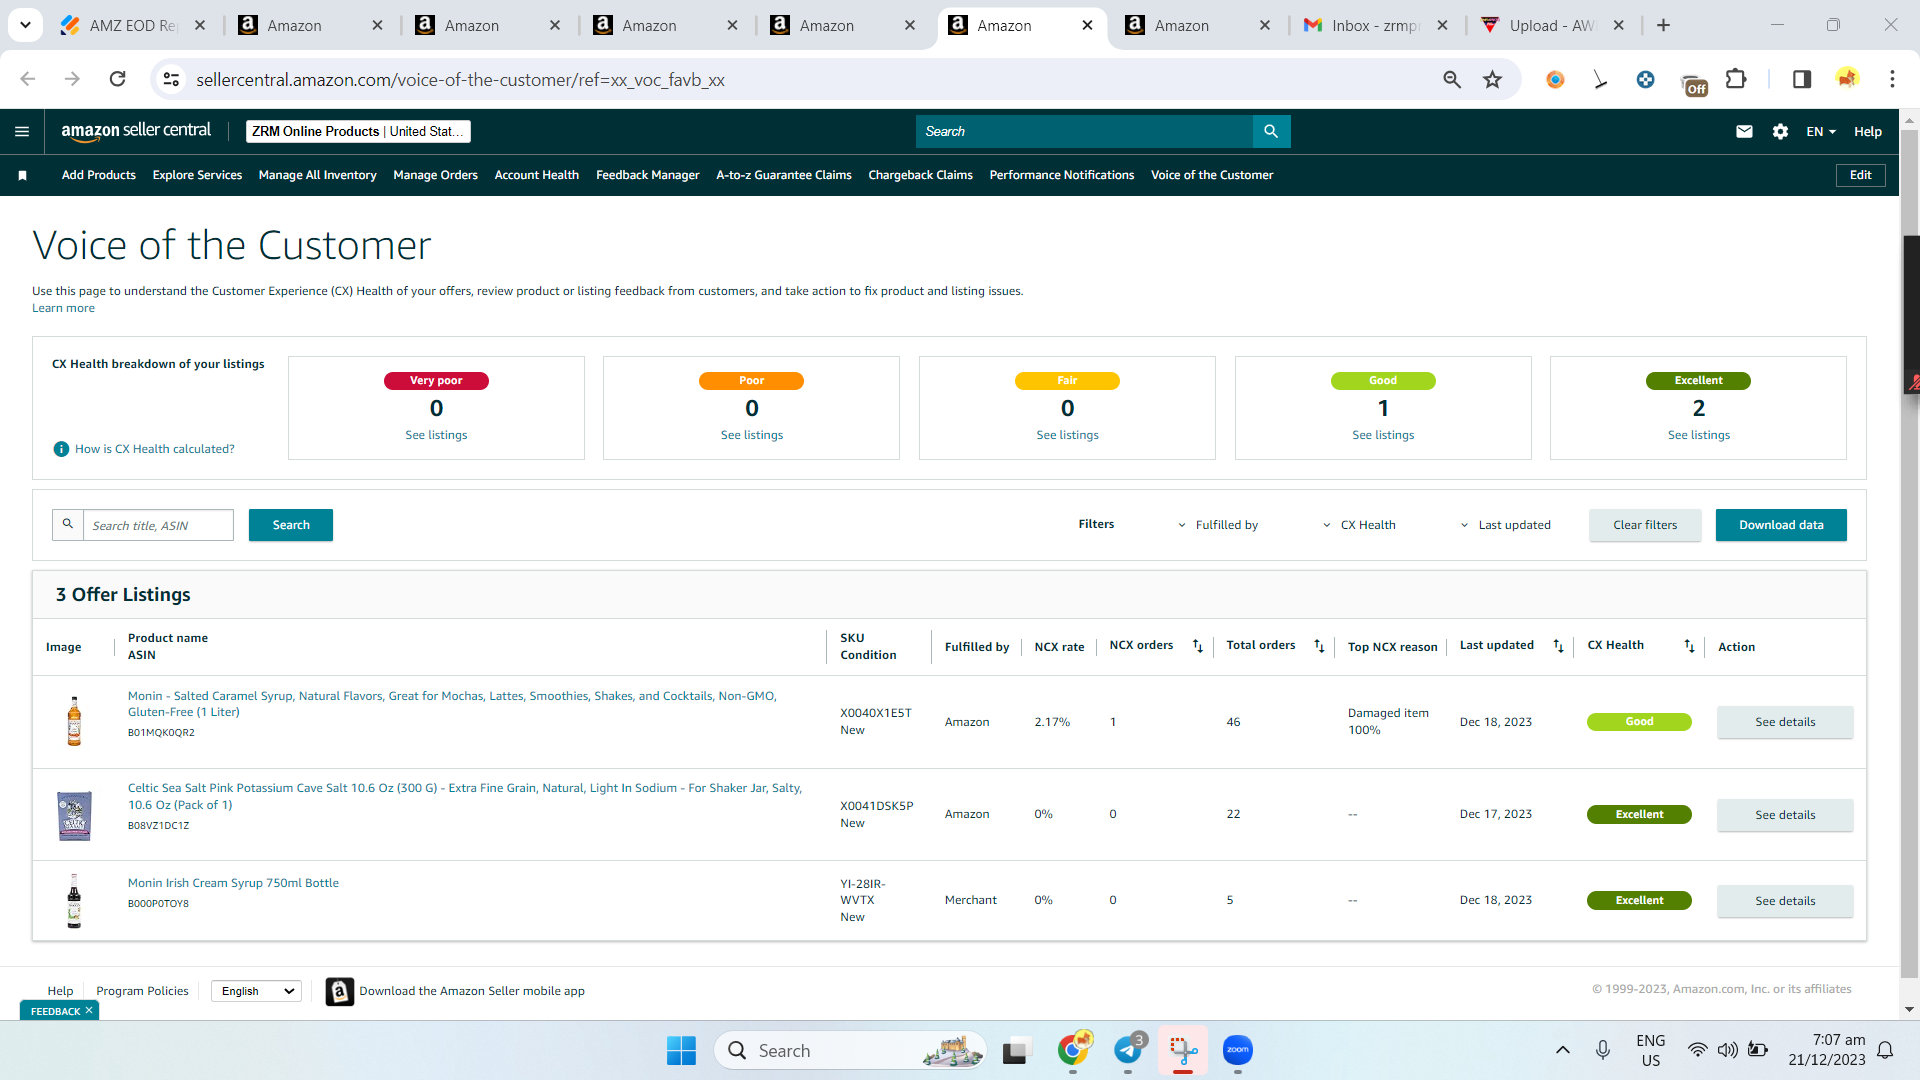
Task: Show hidden system tray icons
Action: [1562, 1050]
